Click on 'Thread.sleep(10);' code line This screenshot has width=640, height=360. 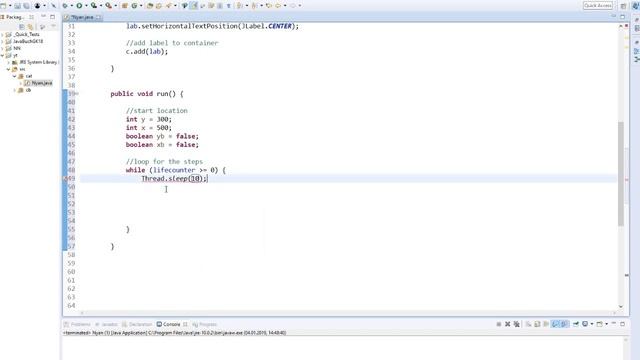coord(174,178)
